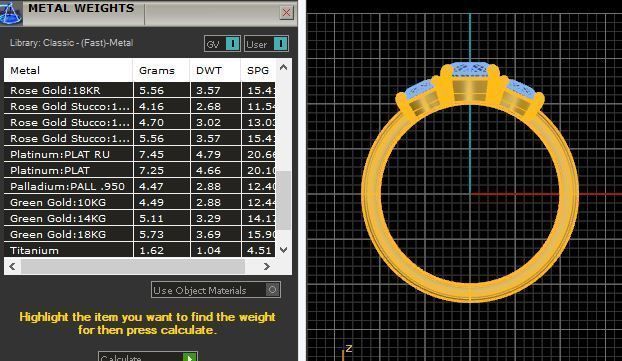Select the right blue side stone
Screen dimensions: 622x361
click(521, 88)
